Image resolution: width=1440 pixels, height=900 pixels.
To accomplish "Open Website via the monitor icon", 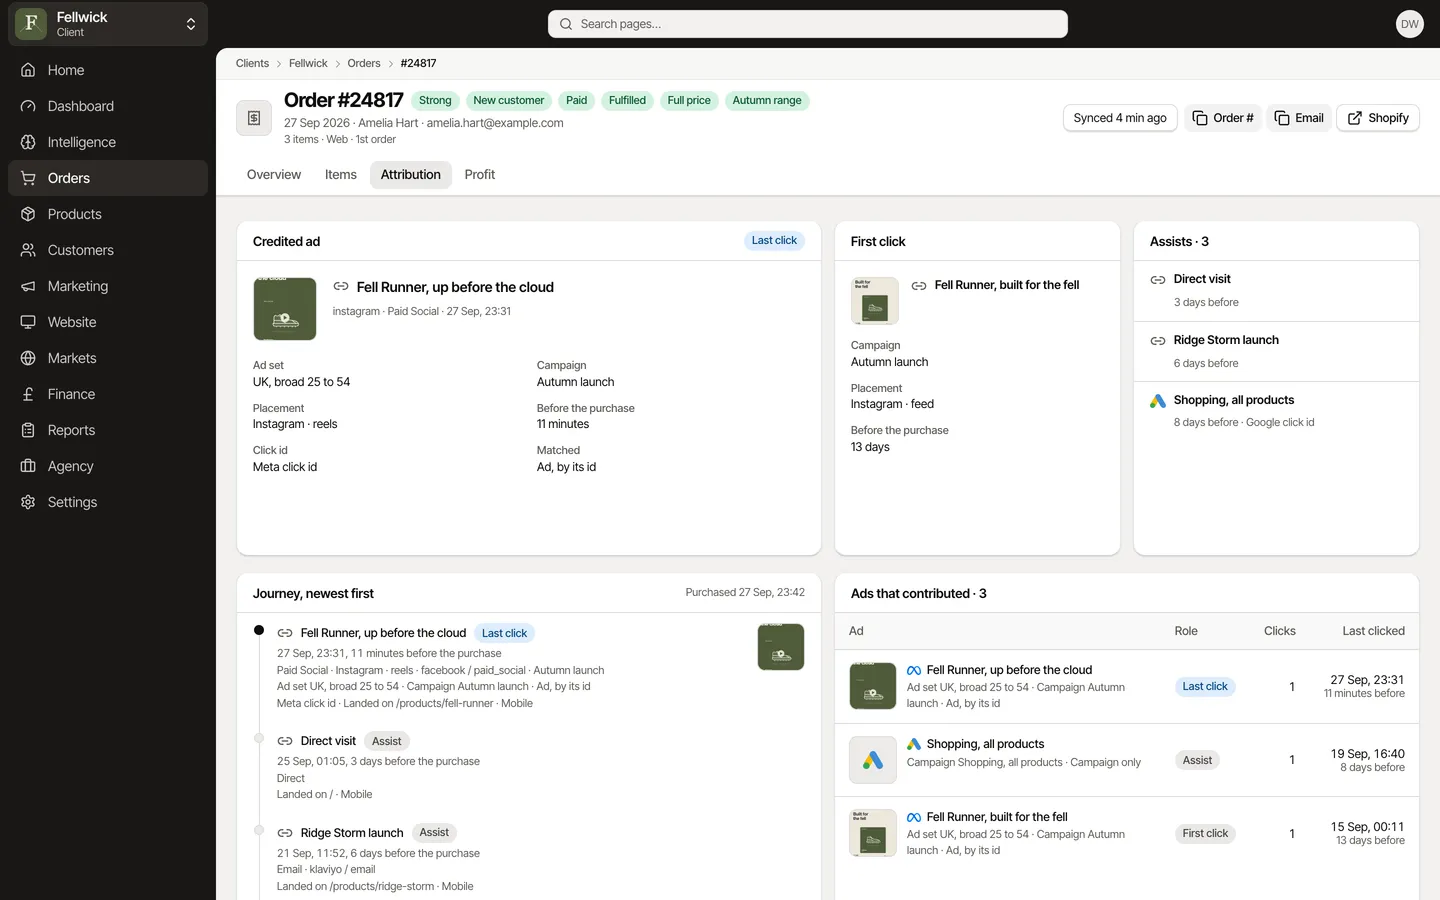I will point(28,322).
